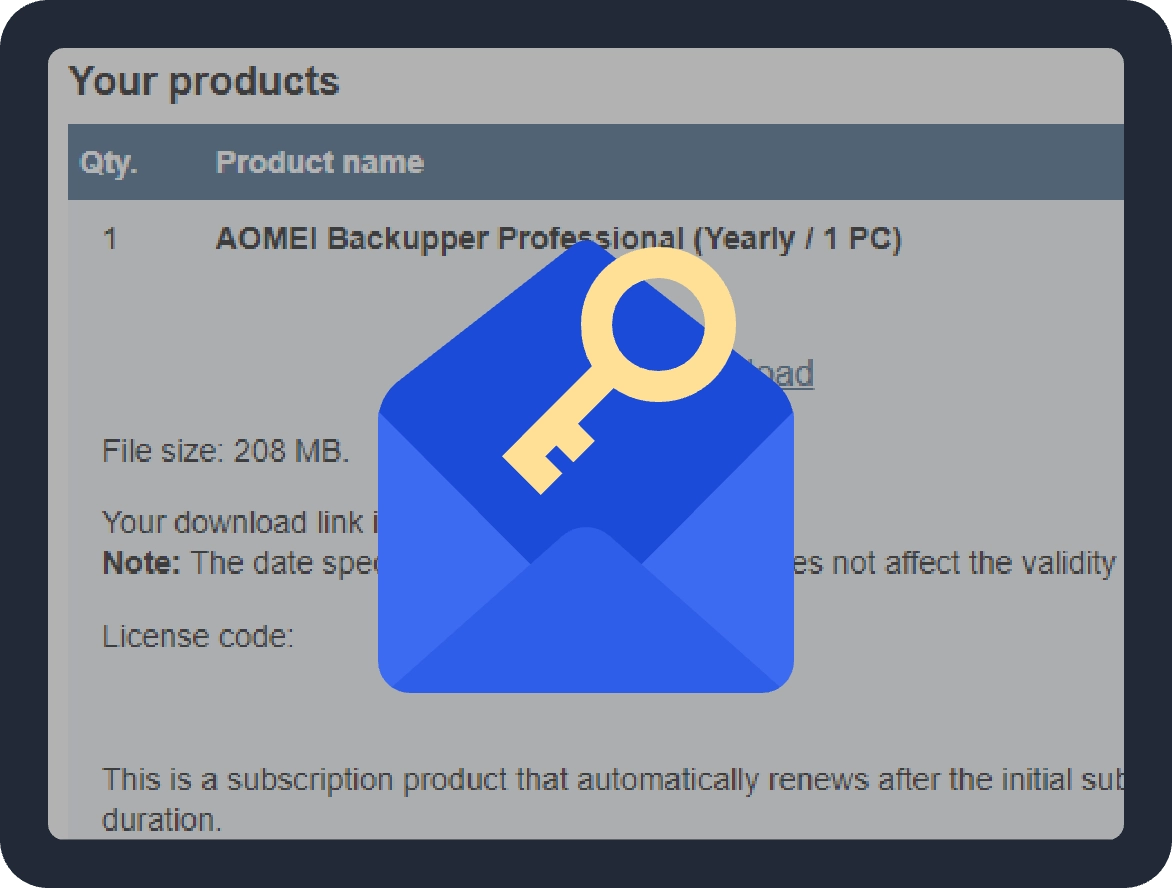The height and width of the screenshot is (888, 1172).
Task: Click the ring hole of the key
Action: [x=658, y=324]
